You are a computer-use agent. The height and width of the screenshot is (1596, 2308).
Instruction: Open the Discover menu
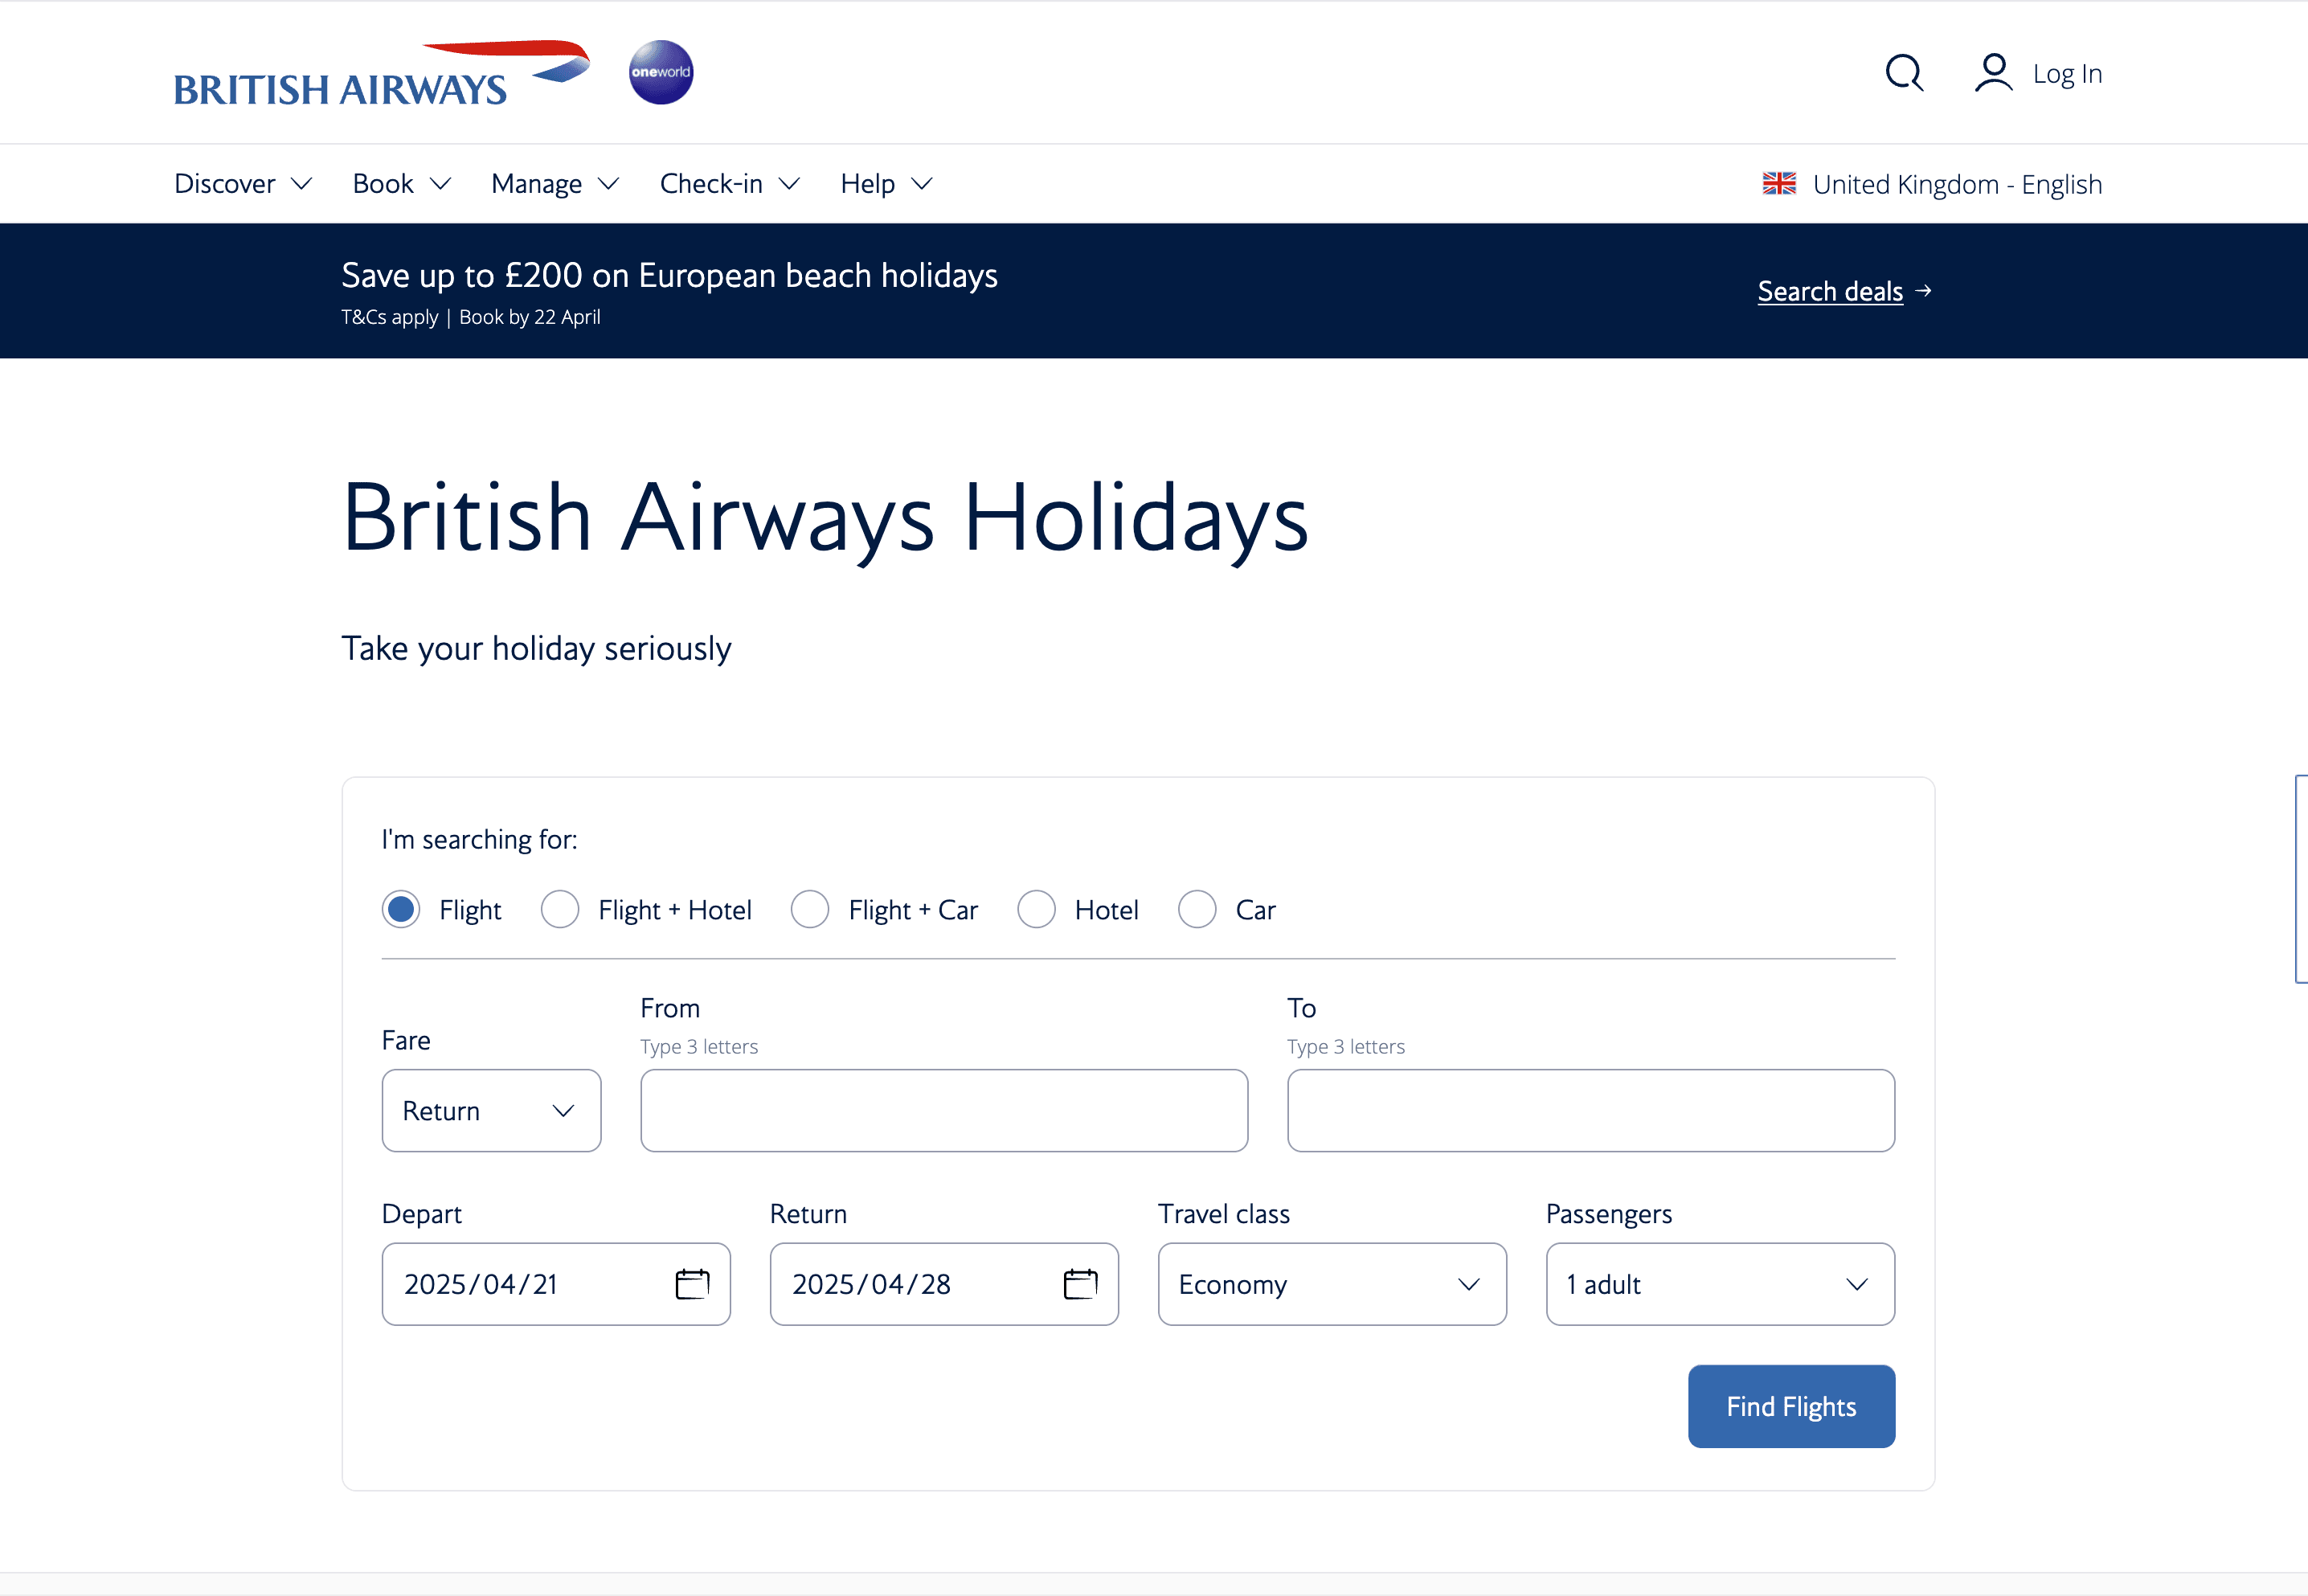243,184
